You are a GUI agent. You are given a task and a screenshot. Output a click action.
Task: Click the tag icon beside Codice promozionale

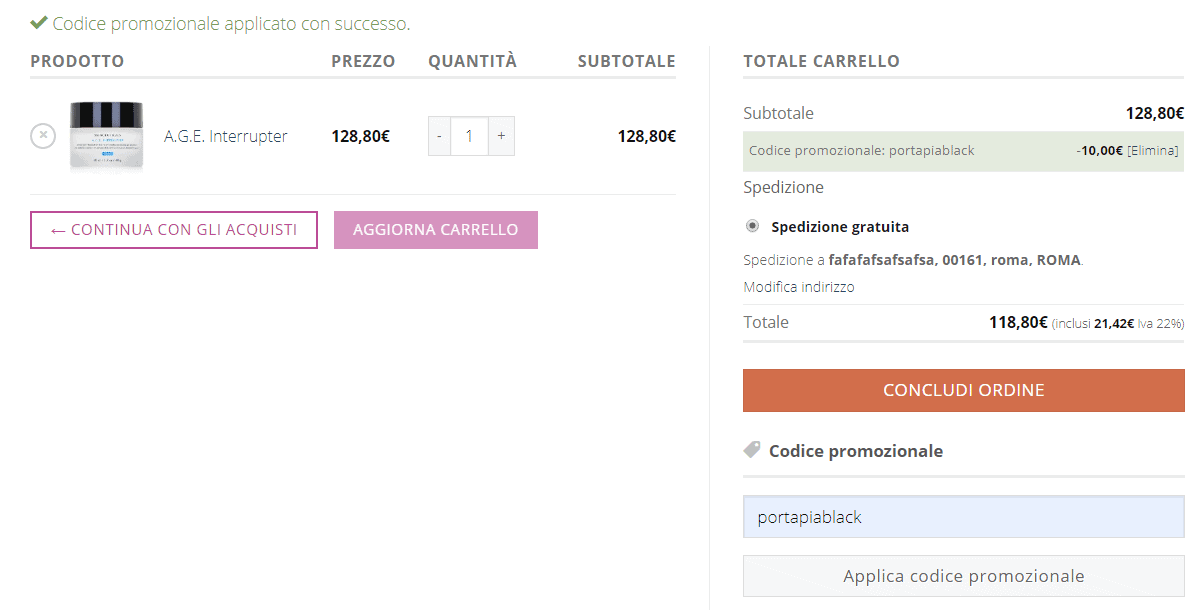click(x=752, y=451)
